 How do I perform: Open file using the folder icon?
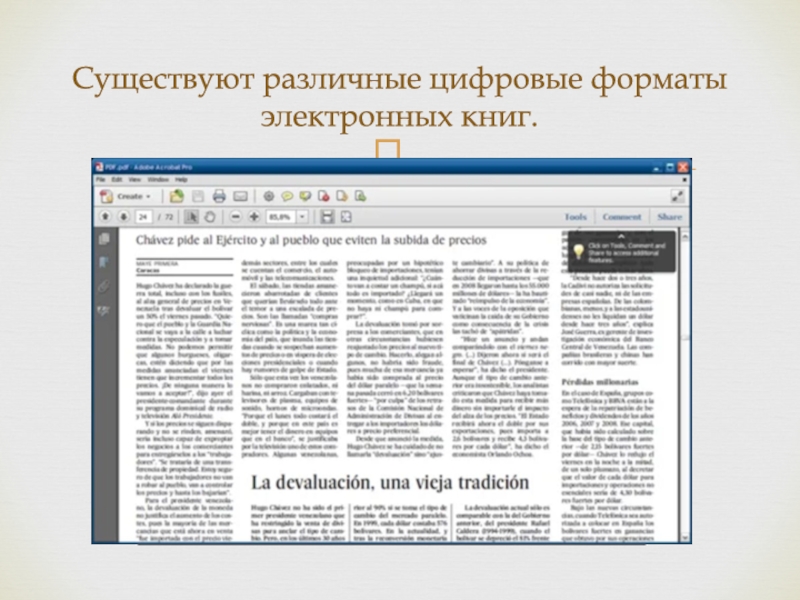[x=177, y=196]
